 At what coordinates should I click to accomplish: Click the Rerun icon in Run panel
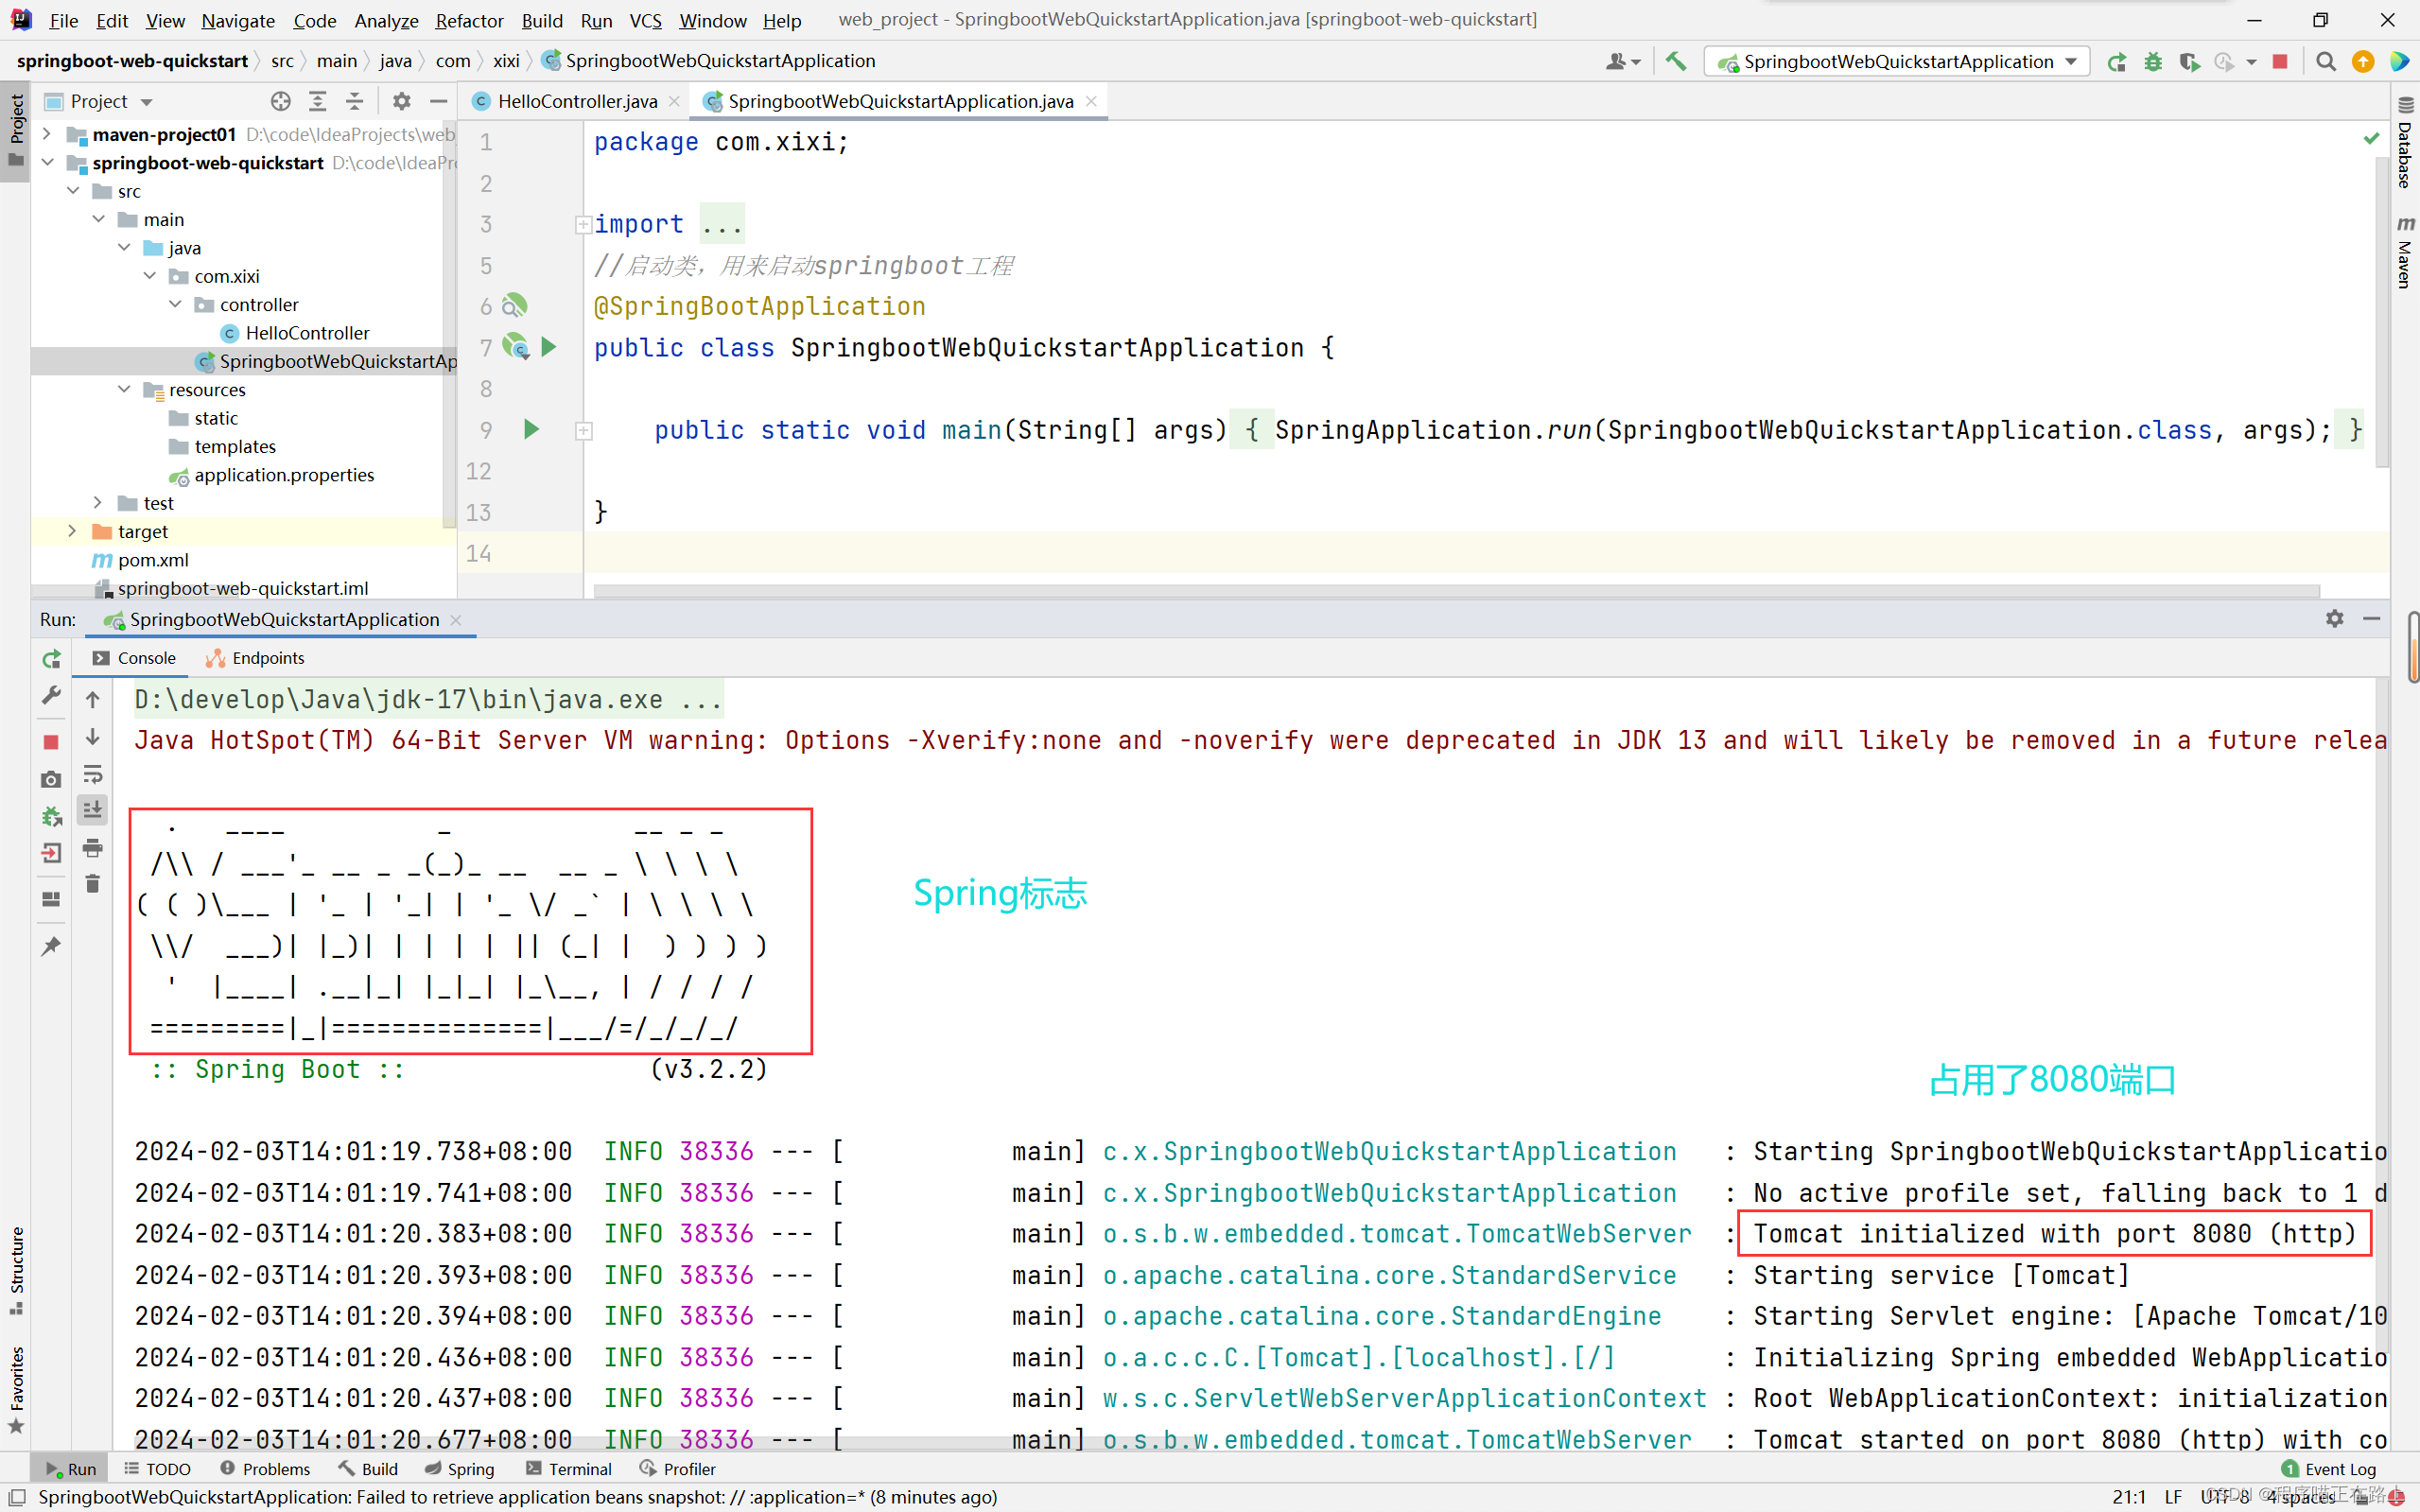coord(51,659)
